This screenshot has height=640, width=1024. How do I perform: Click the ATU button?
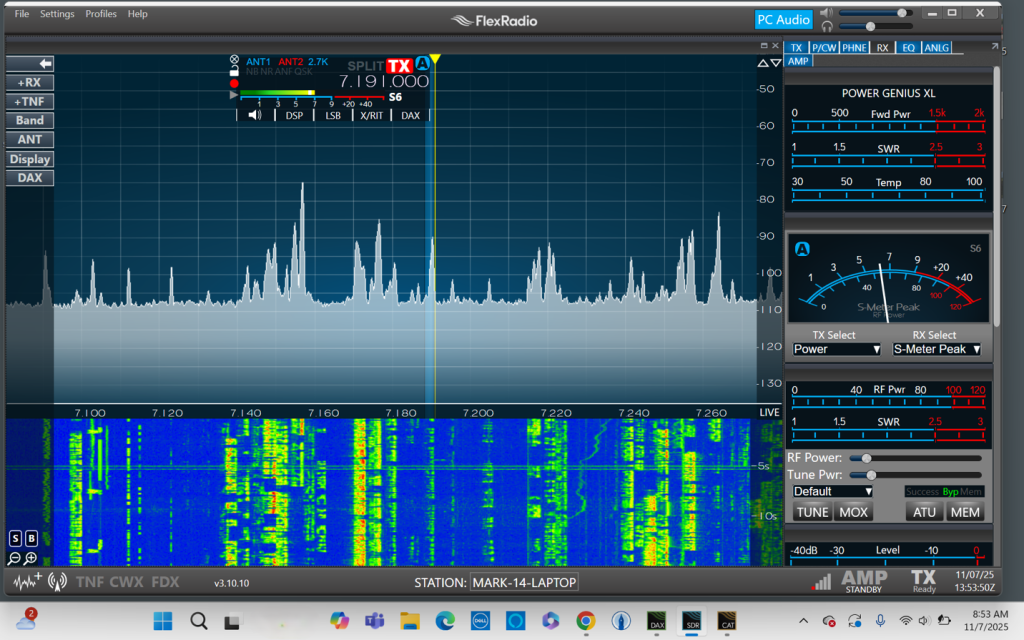923,511
